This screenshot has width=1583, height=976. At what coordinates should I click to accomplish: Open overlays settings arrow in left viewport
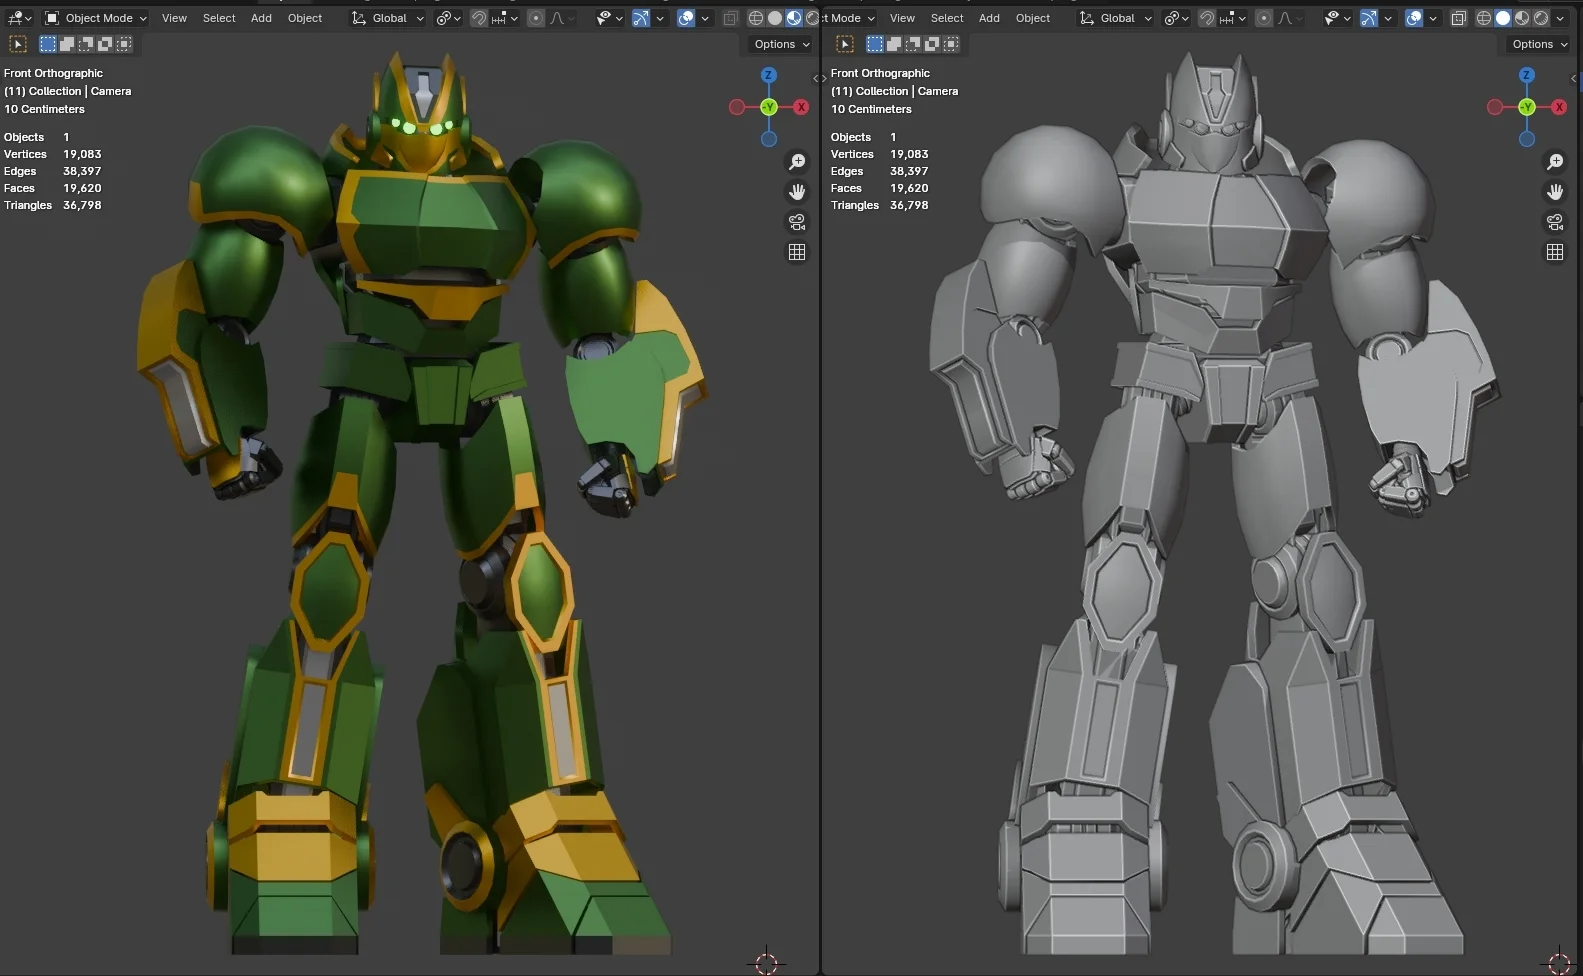coord(705,18)
